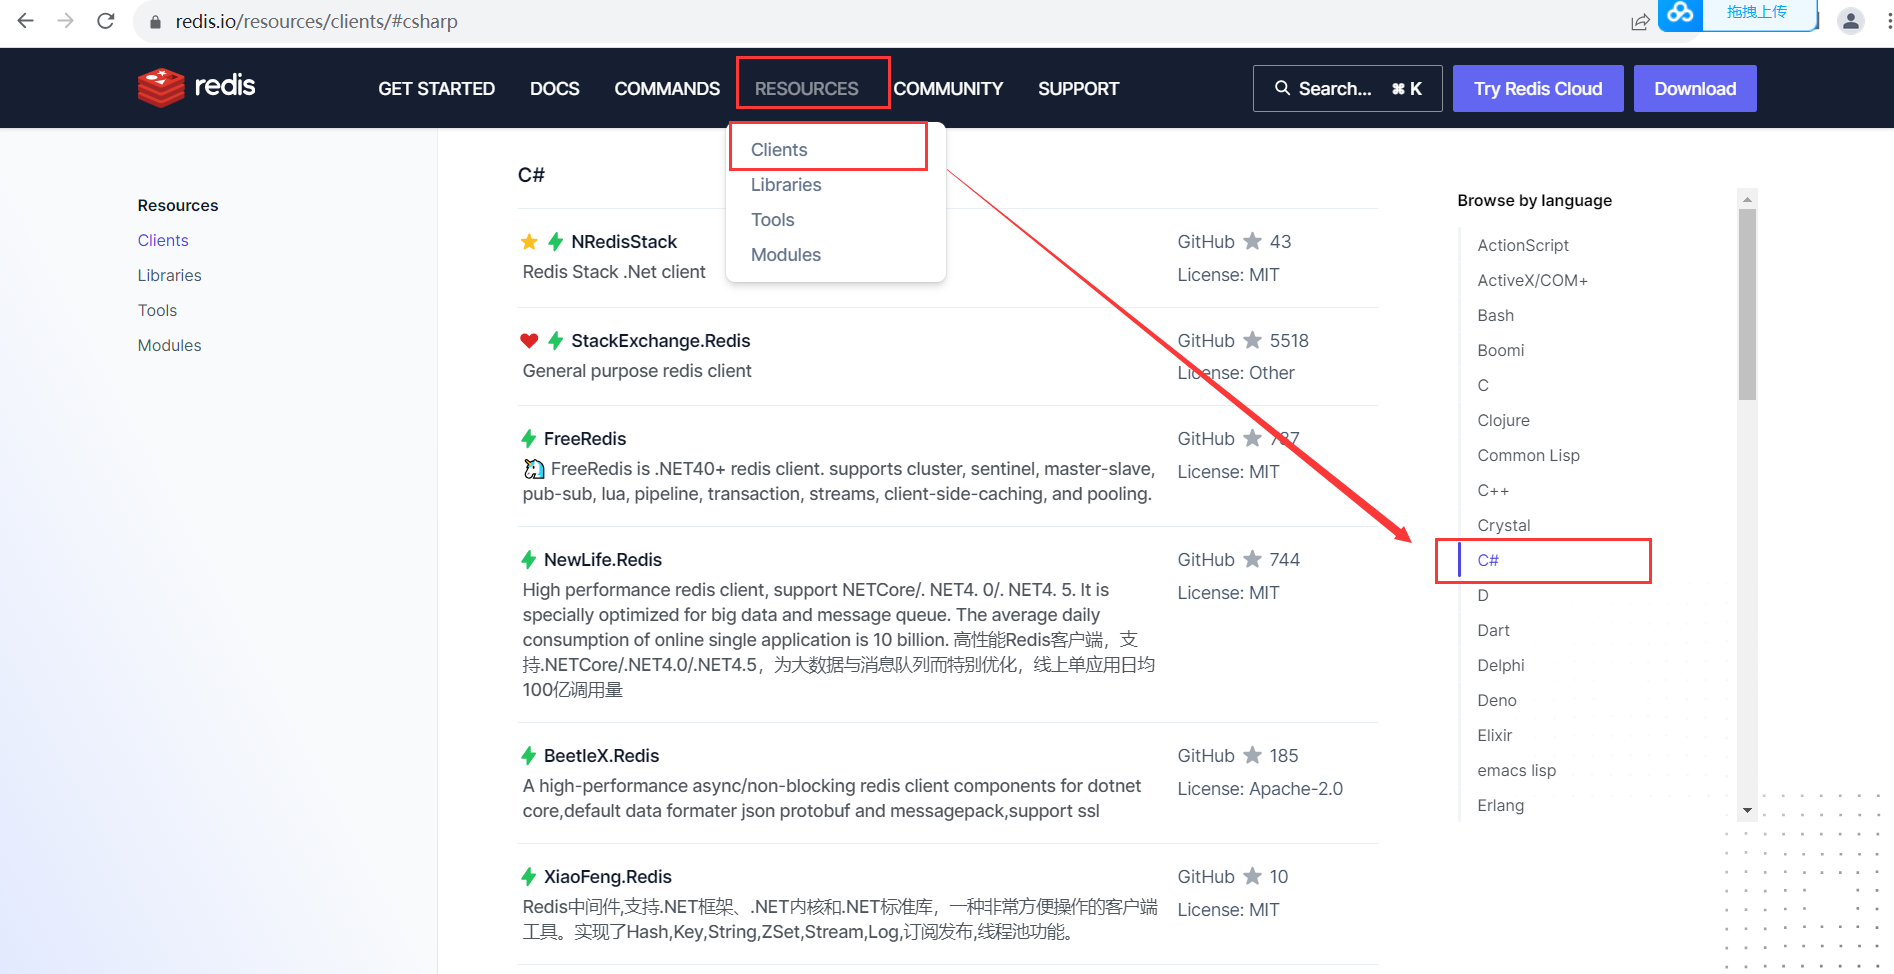
Task: Select ActiveX/COM+ in Browse by language
Action: (x=1533, y=280)
